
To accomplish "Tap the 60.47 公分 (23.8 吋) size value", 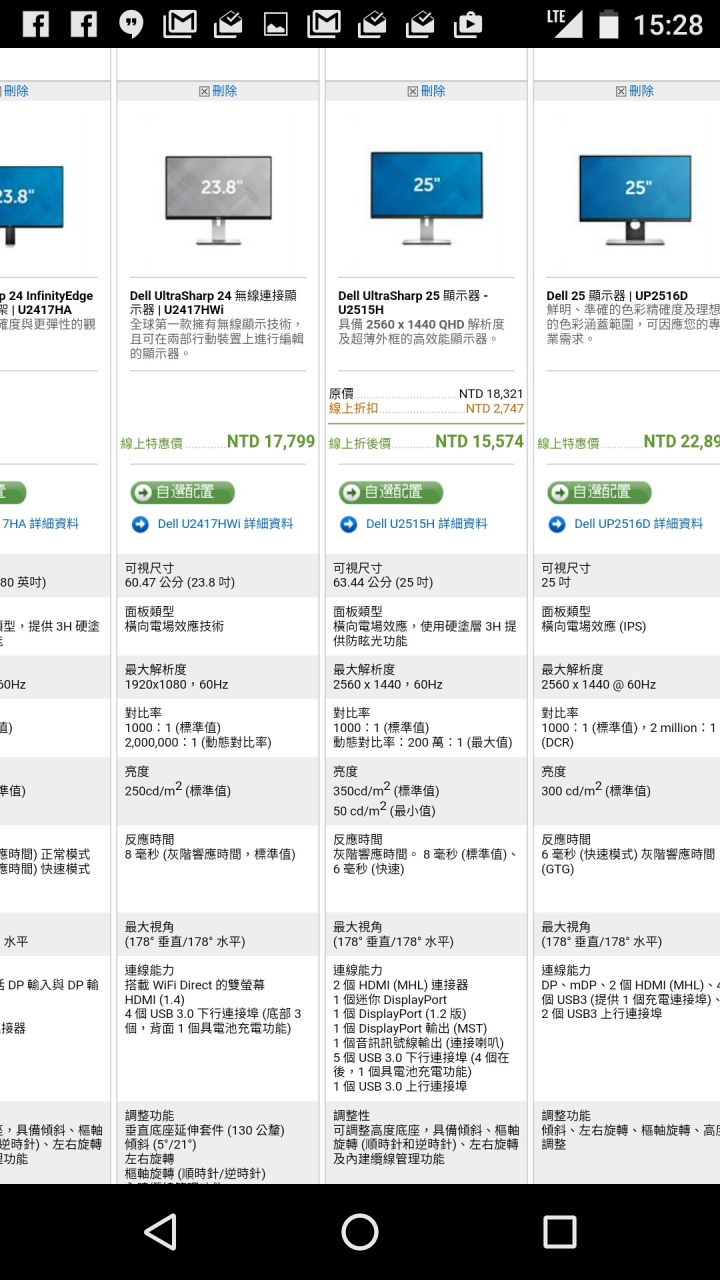I will tap(180, 583).
